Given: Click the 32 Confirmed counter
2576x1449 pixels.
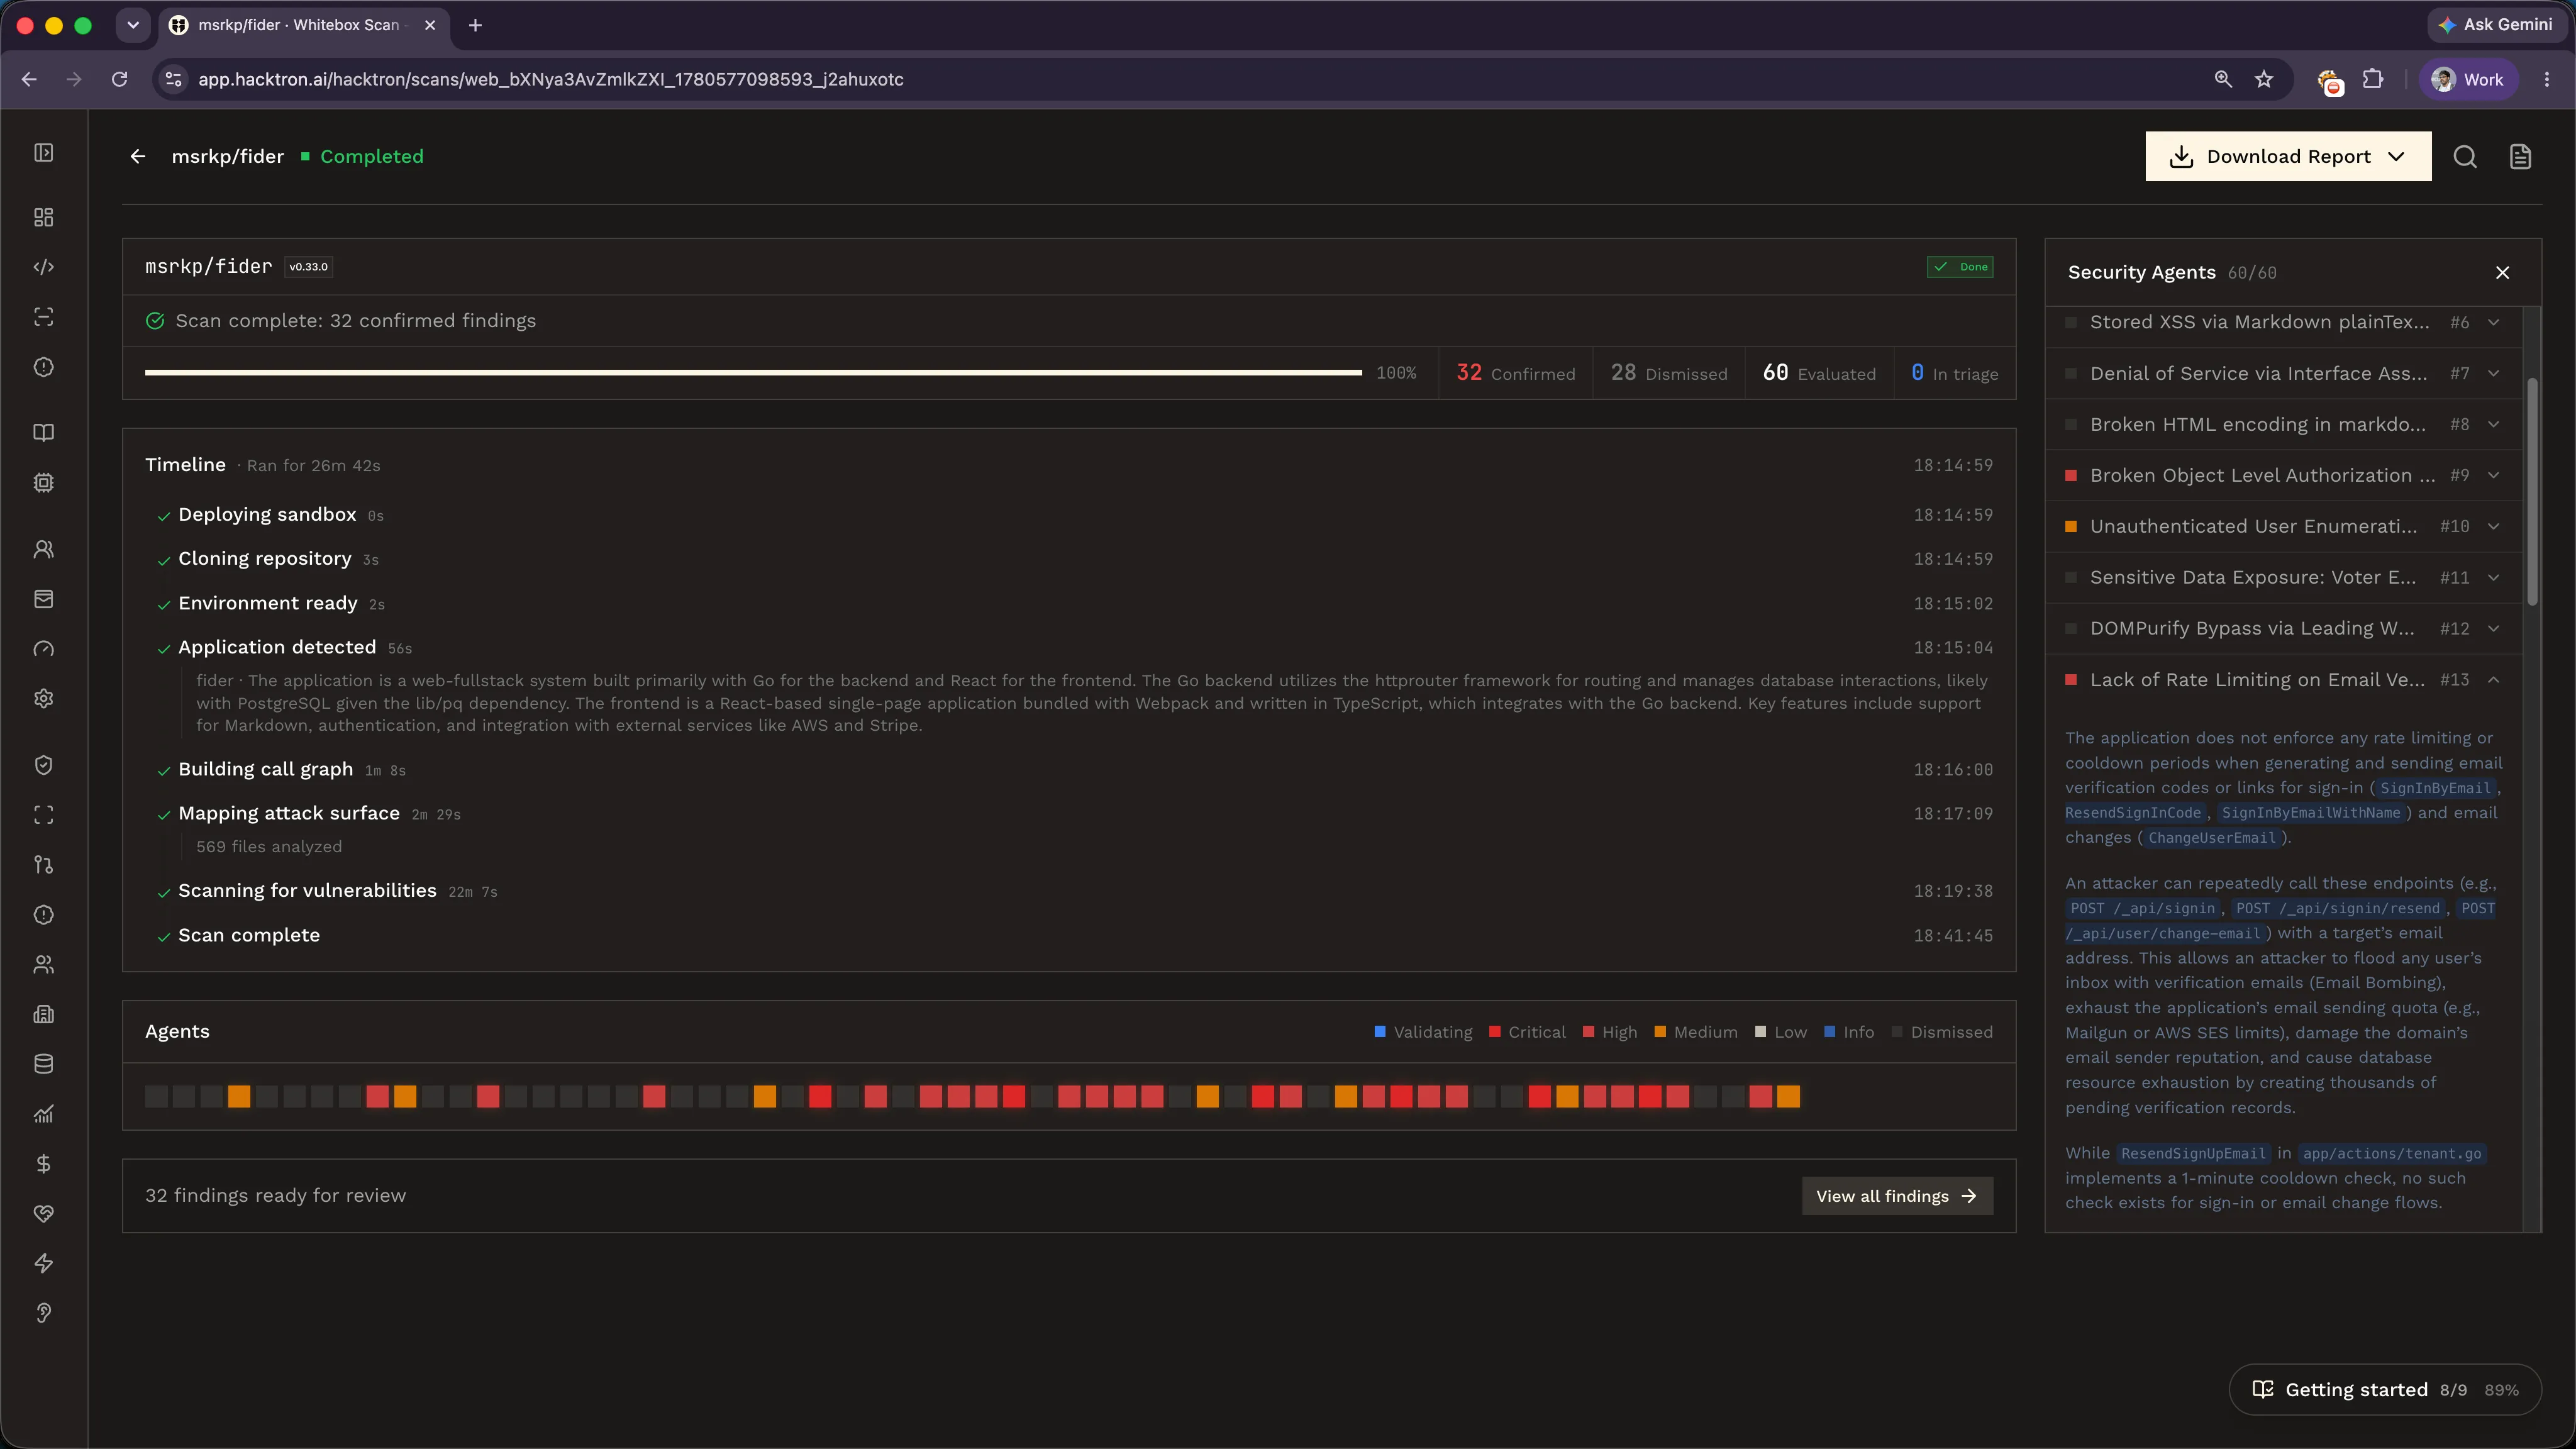Looking at the screenshot, I should coord(1515,373).
